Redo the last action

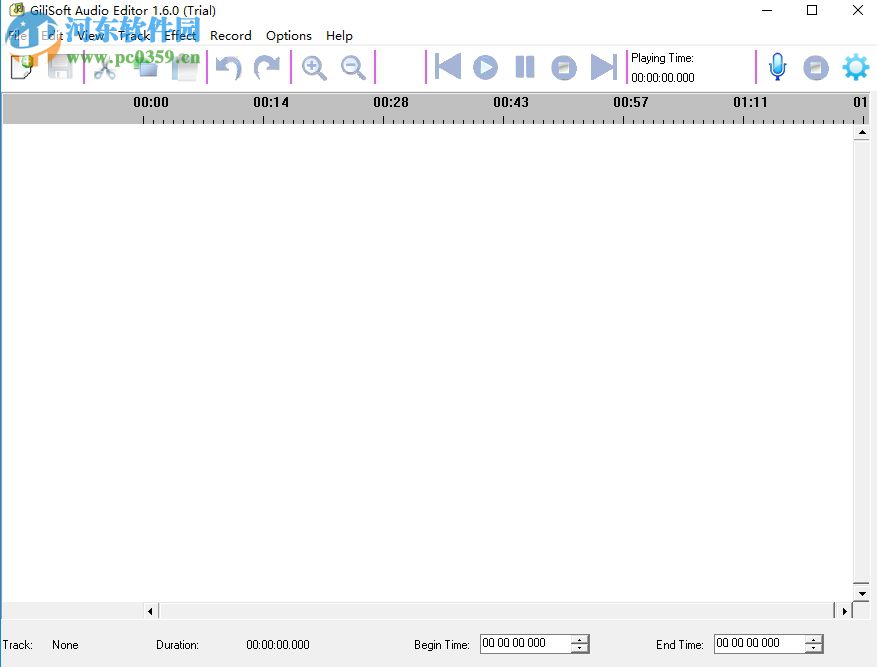[268, 68]
